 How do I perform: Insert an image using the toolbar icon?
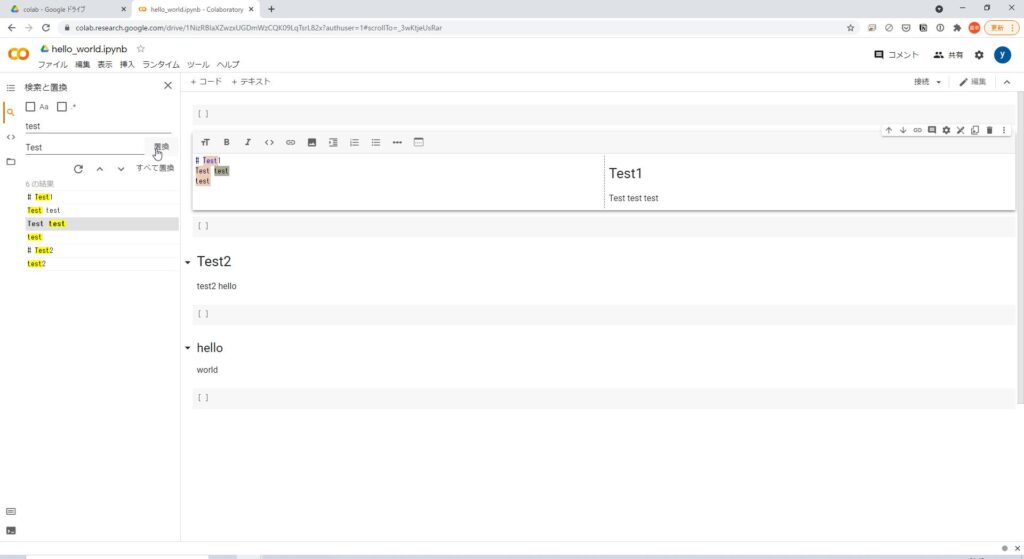pyautogui.click(x=312, y=142)
